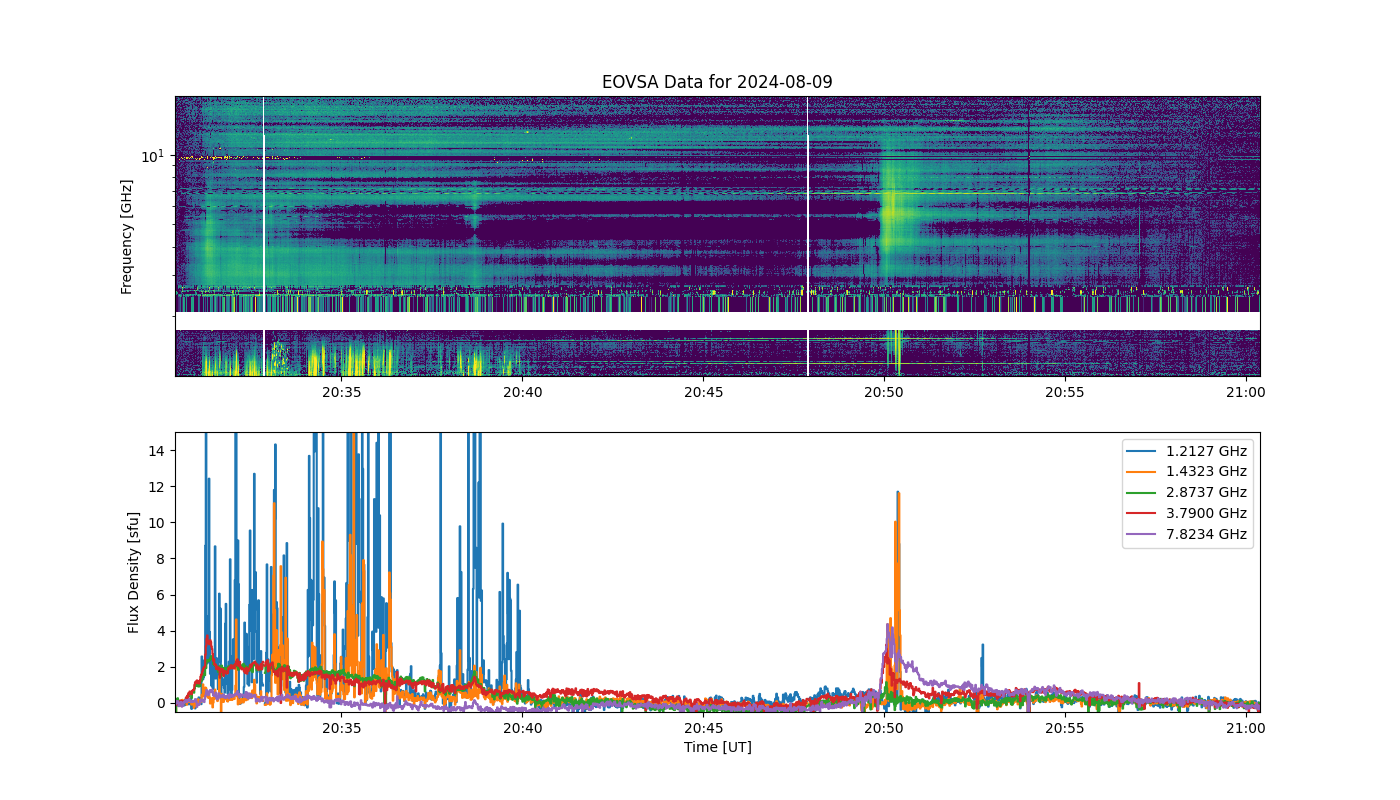Click the flux plot's 20:45 time tick label

coord(703,728)
